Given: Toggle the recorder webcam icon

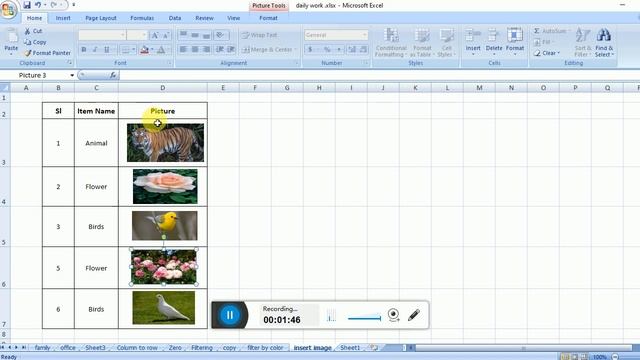Looking at the screenshot, I should point(393,315).
